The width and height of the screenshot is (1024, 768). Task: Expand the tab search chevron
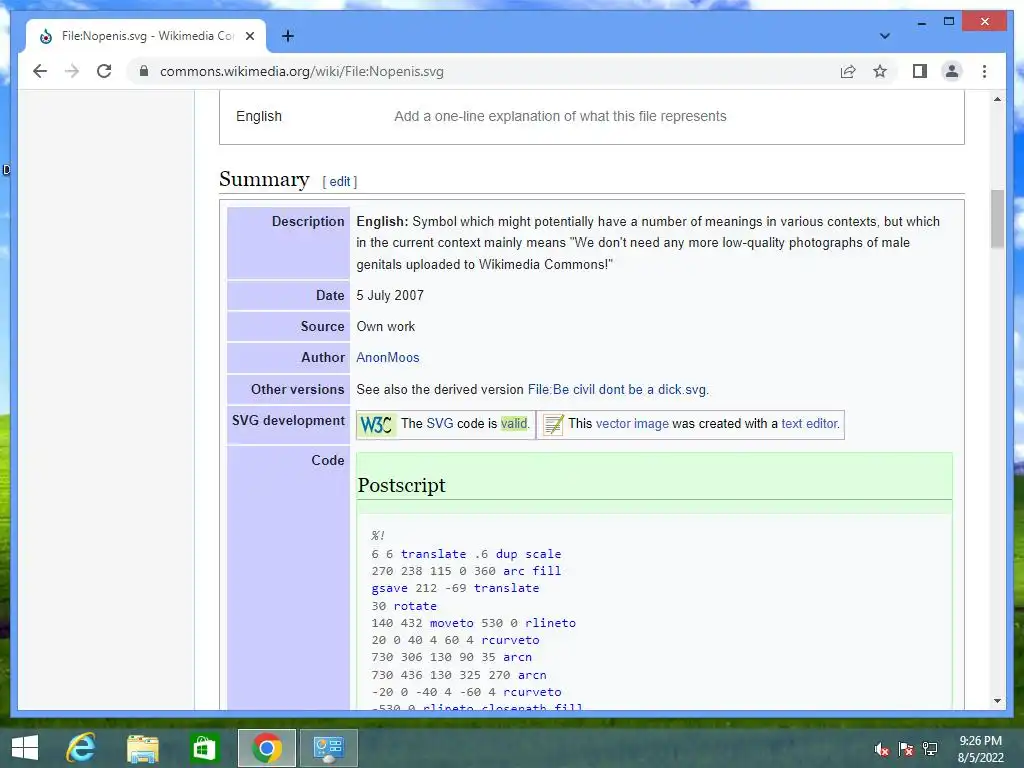click(884, 36)
